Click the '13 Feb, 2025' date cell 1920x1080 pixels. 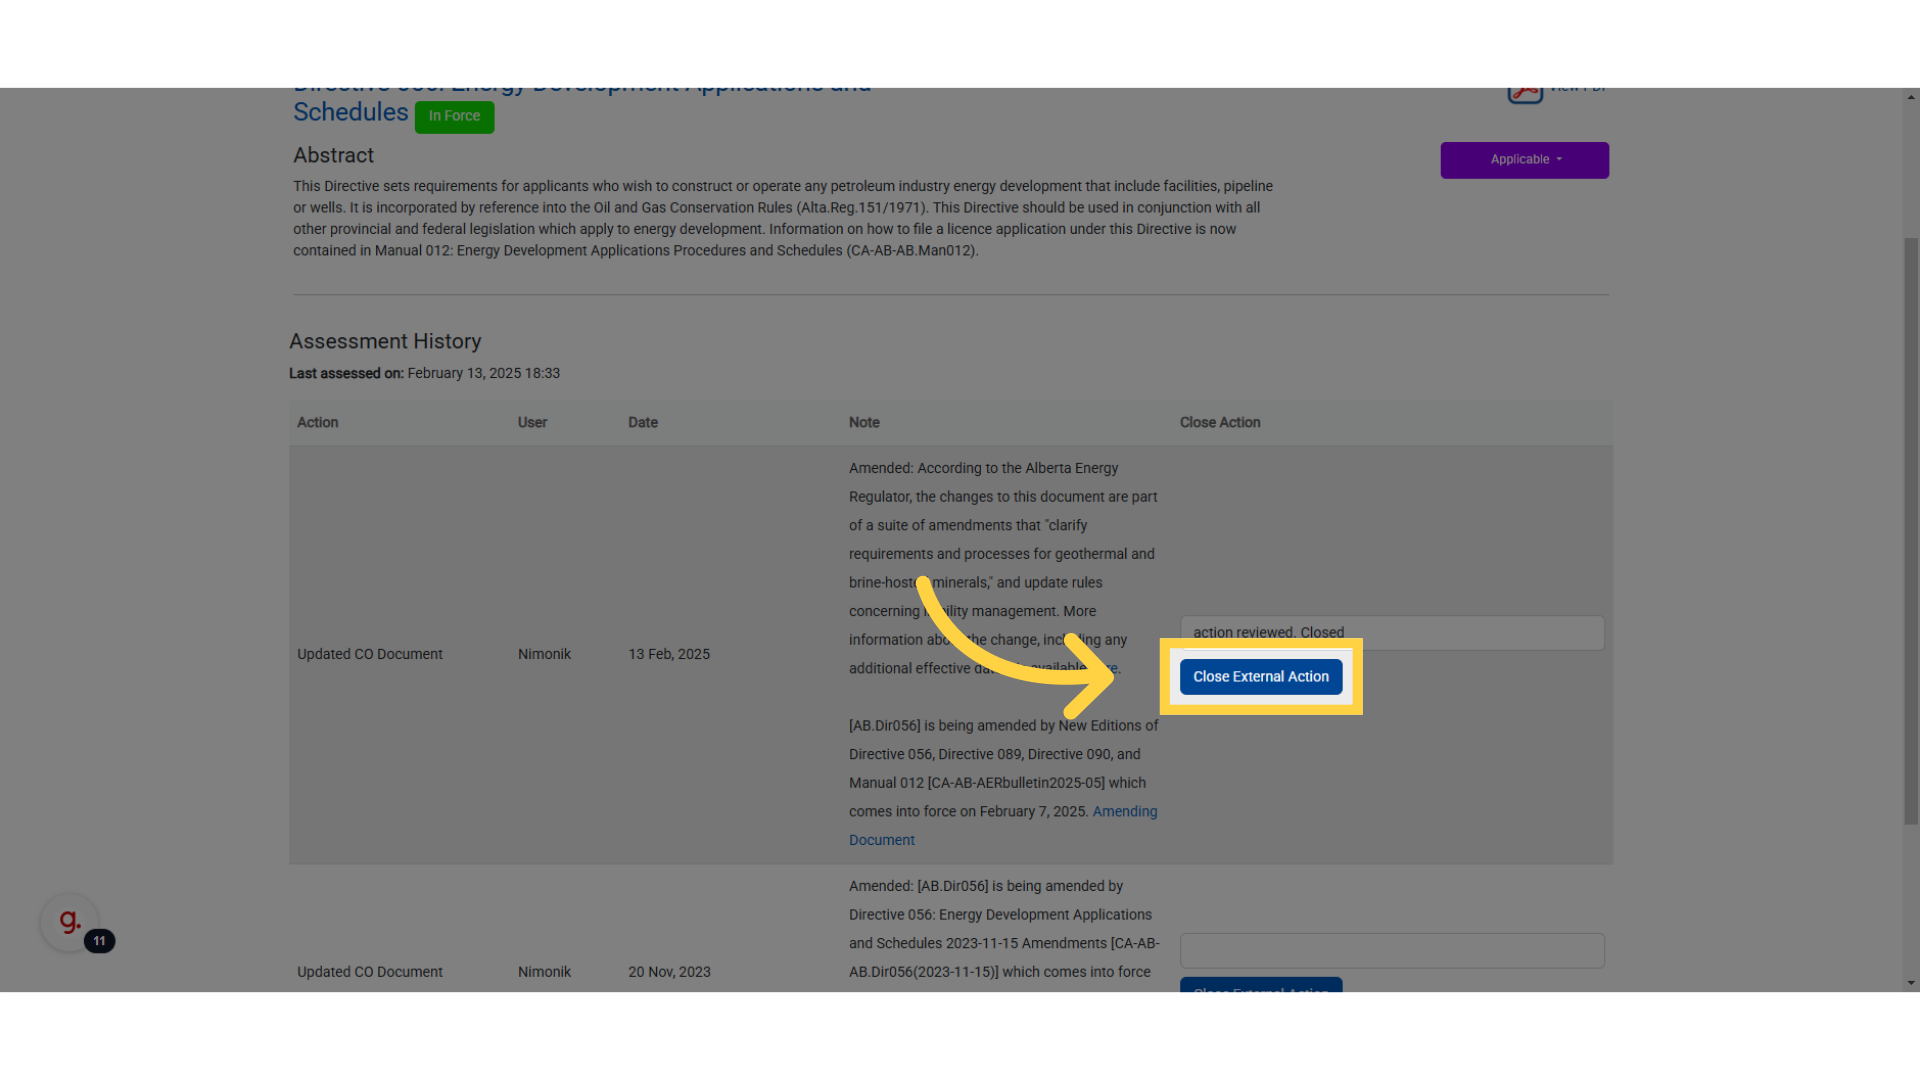tap(669, 654)
